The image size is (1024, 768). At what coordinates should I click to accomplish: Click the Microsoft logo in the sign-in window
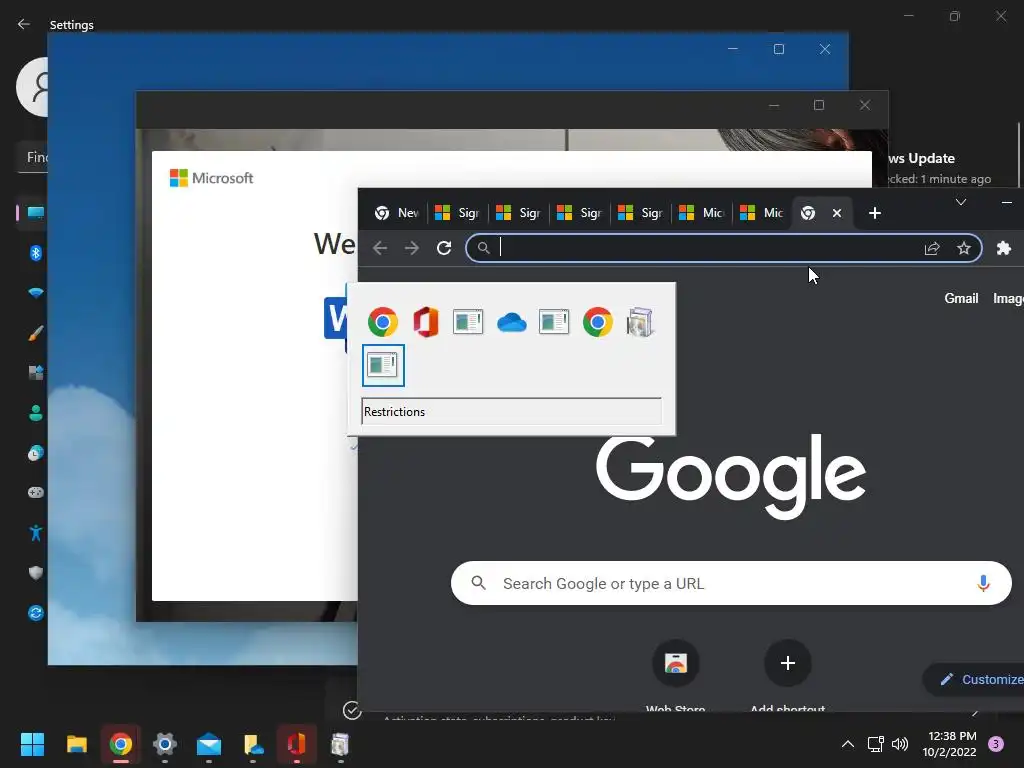[211, 178]
